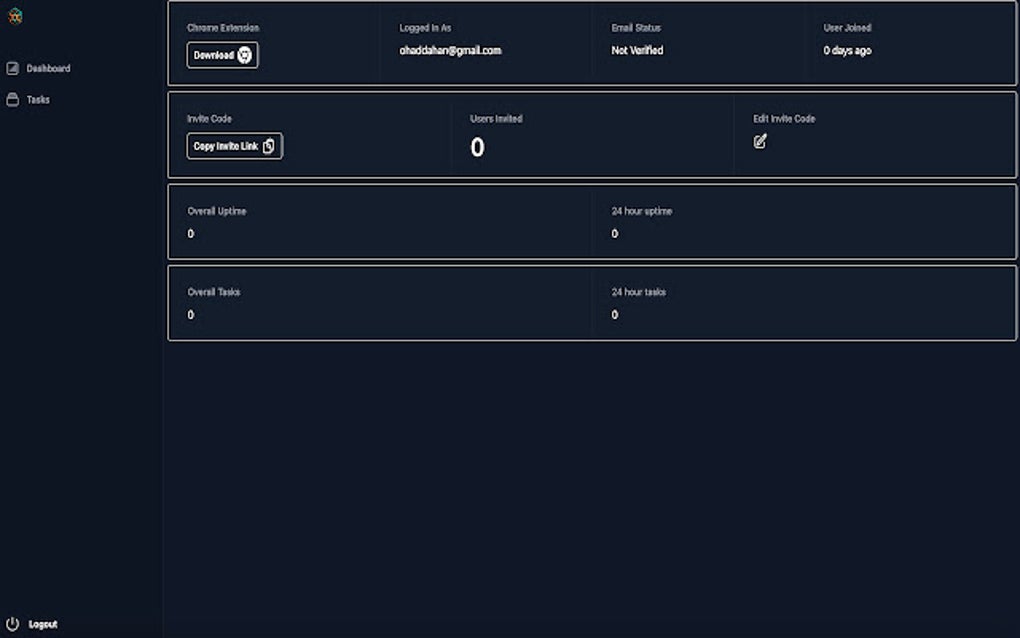Screen dimensions: 1020x638
Task: Click the Overall Tasks stat card
Action: click(380, 305)
